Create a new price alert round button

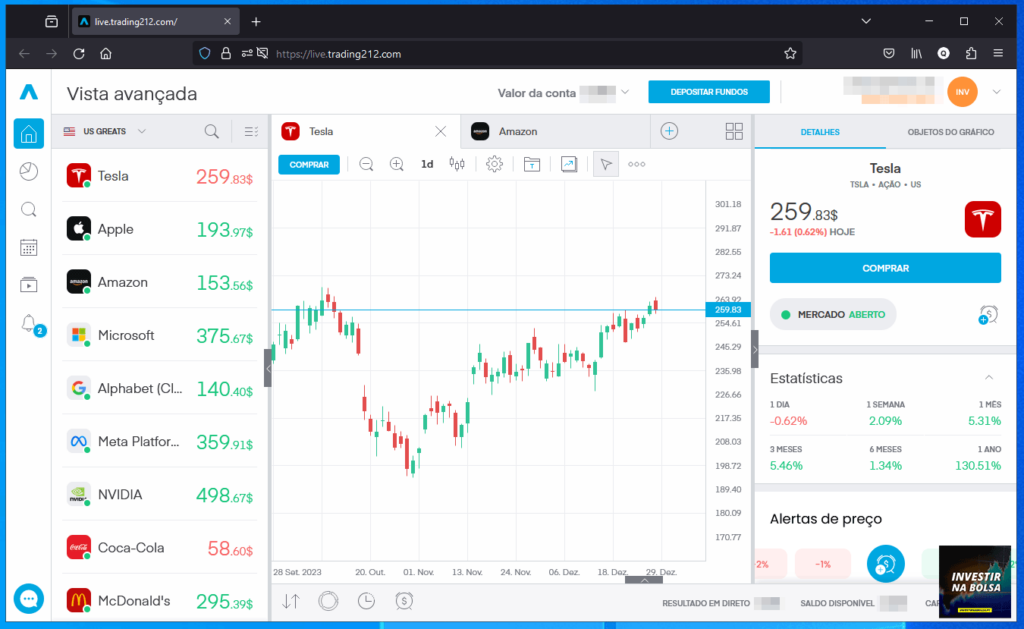pos(886,564)
